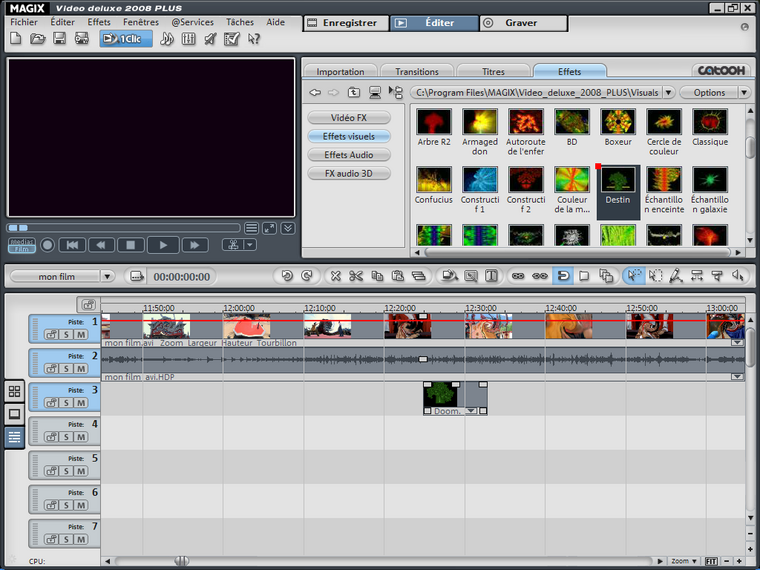Open the Fenêtres menu
Viewport: 760px width, 570px height.
(141, 22)
